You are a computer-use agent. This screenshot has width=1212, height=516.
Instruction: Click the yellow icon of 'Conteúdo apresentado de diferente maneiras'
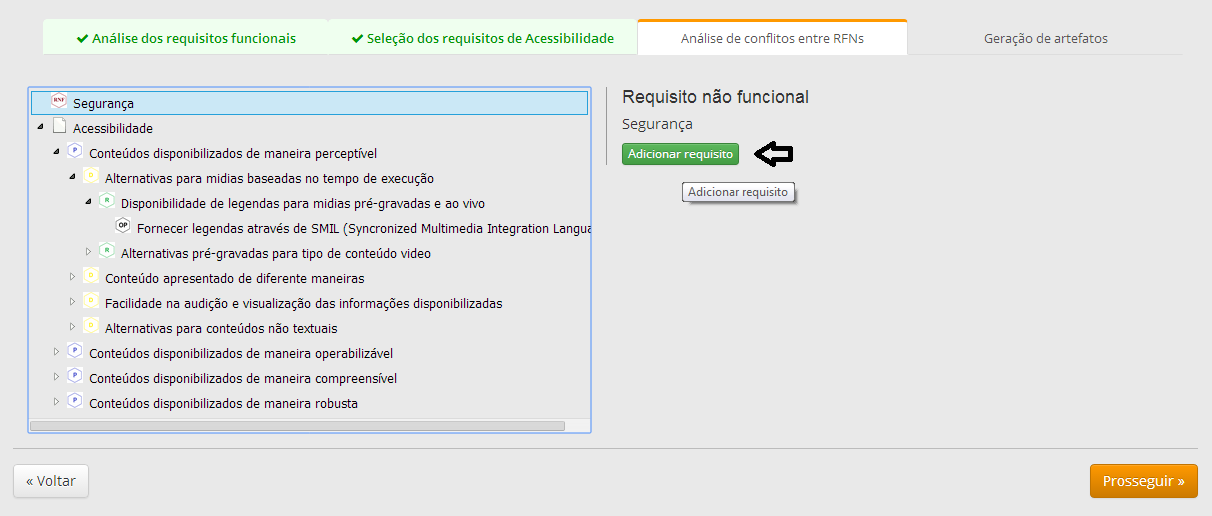[x=90, y=276]
